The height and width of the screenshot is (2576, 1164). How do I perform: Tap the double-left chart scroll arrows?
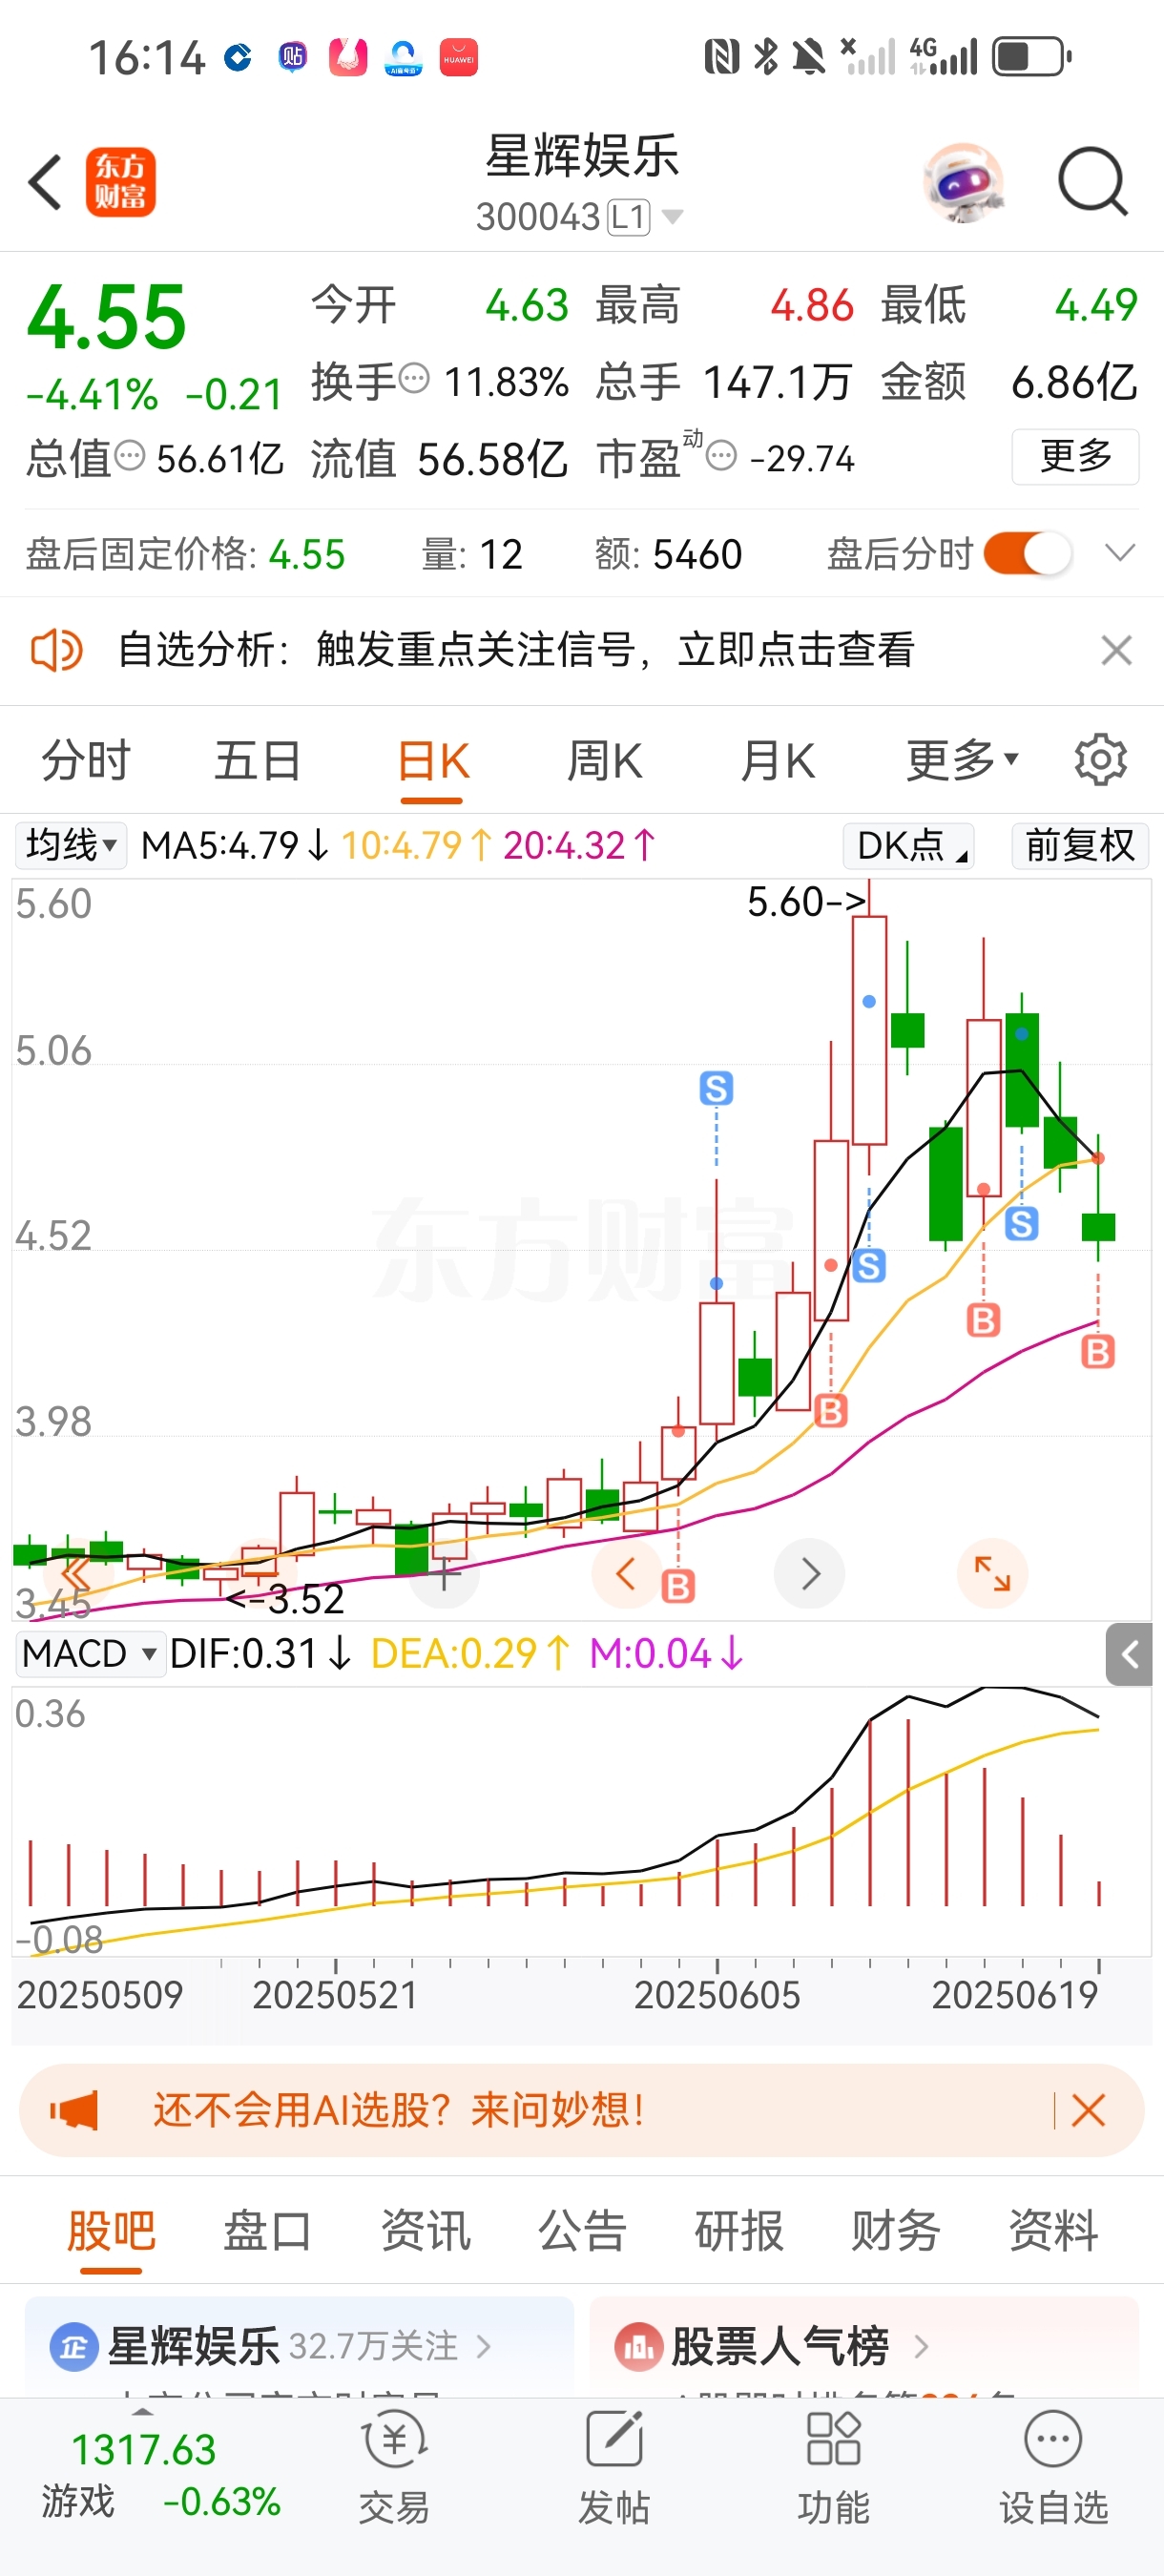pyautogui.click(x=74, y=1574)
